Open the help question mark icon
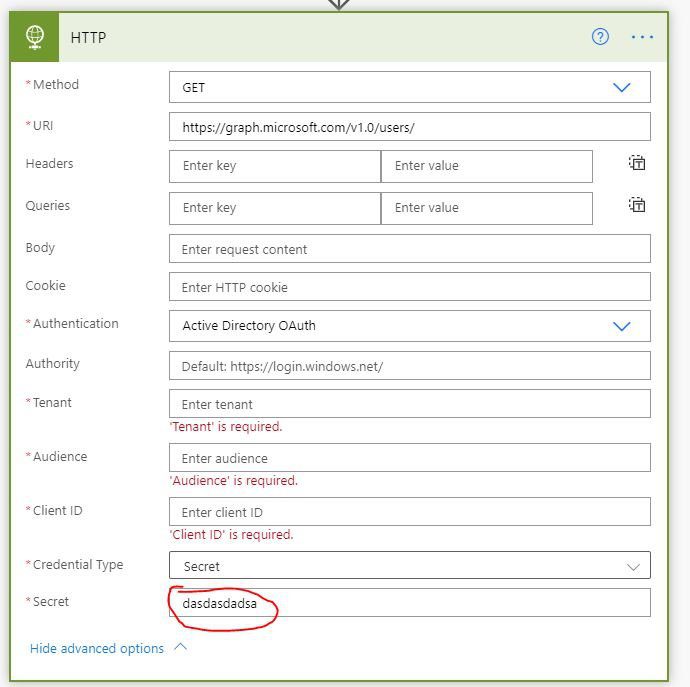This screenshot has height=687, width=690. 600,37
